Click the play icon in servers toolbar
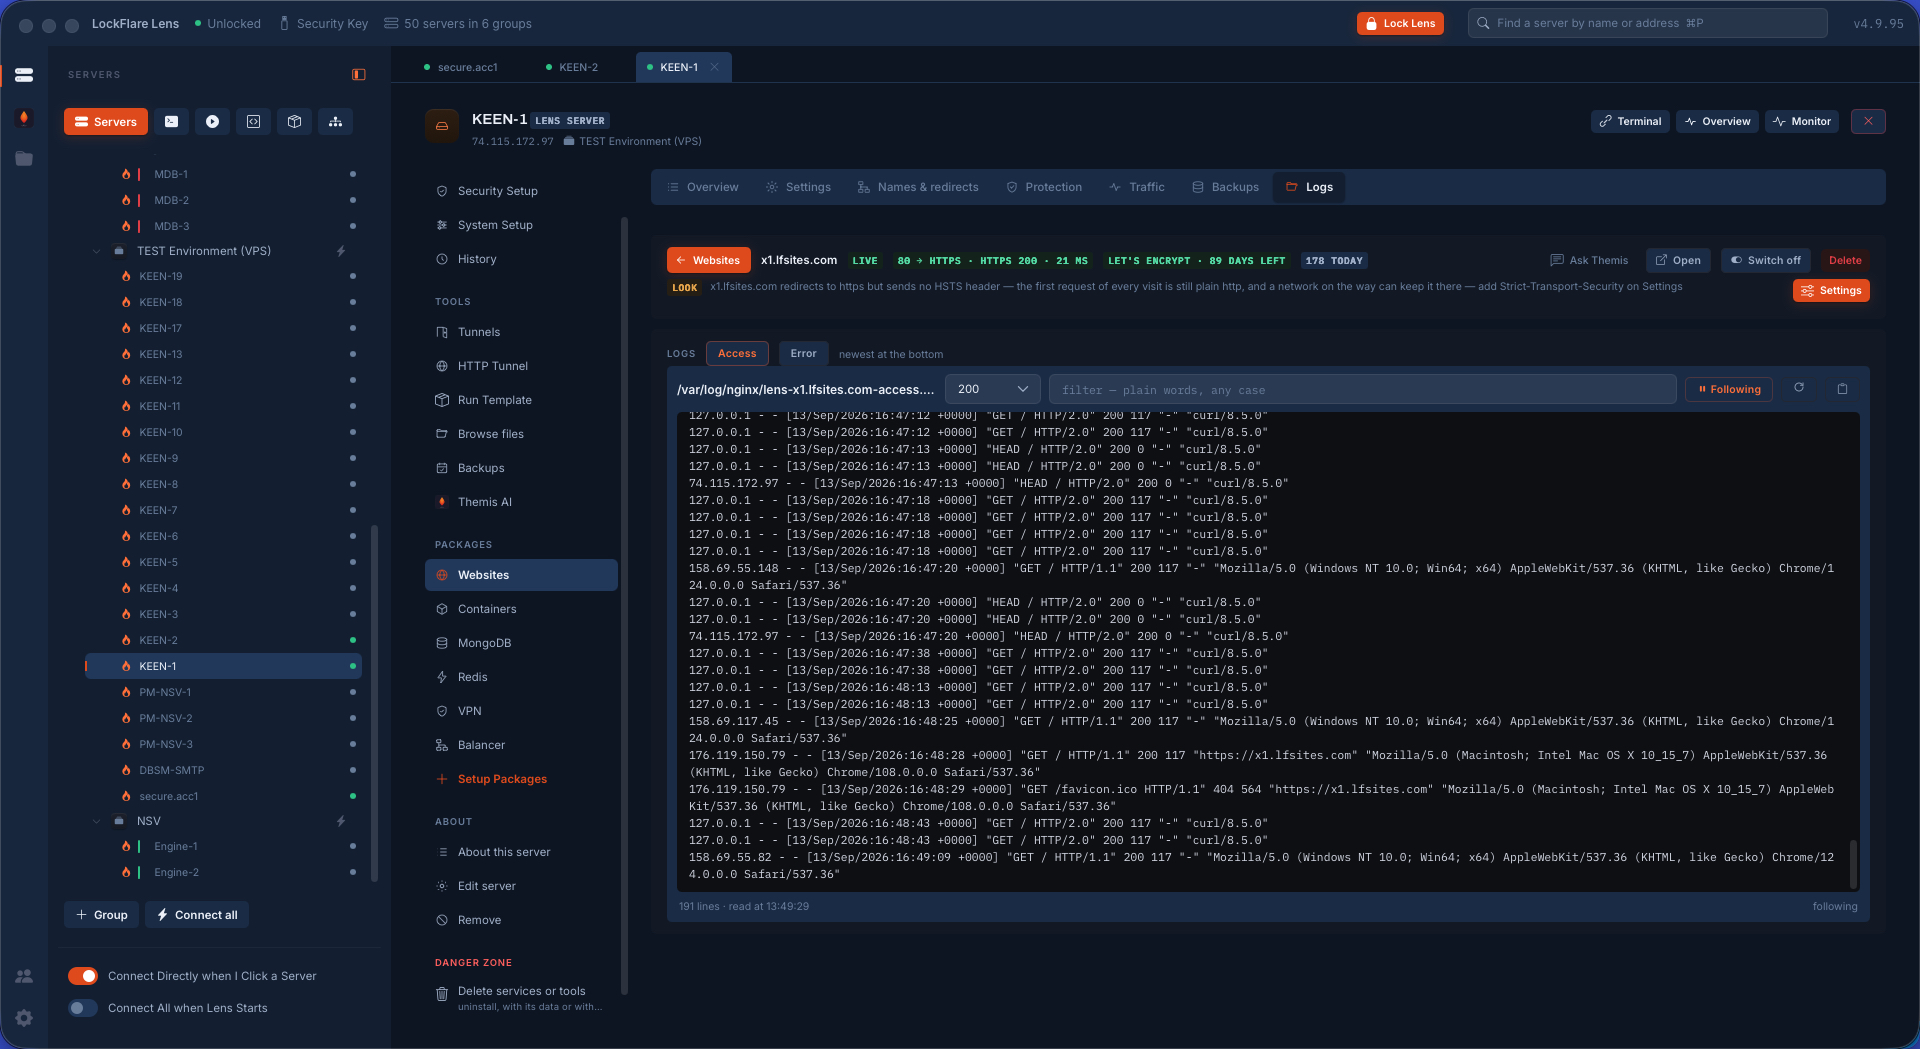 point(212,122)
